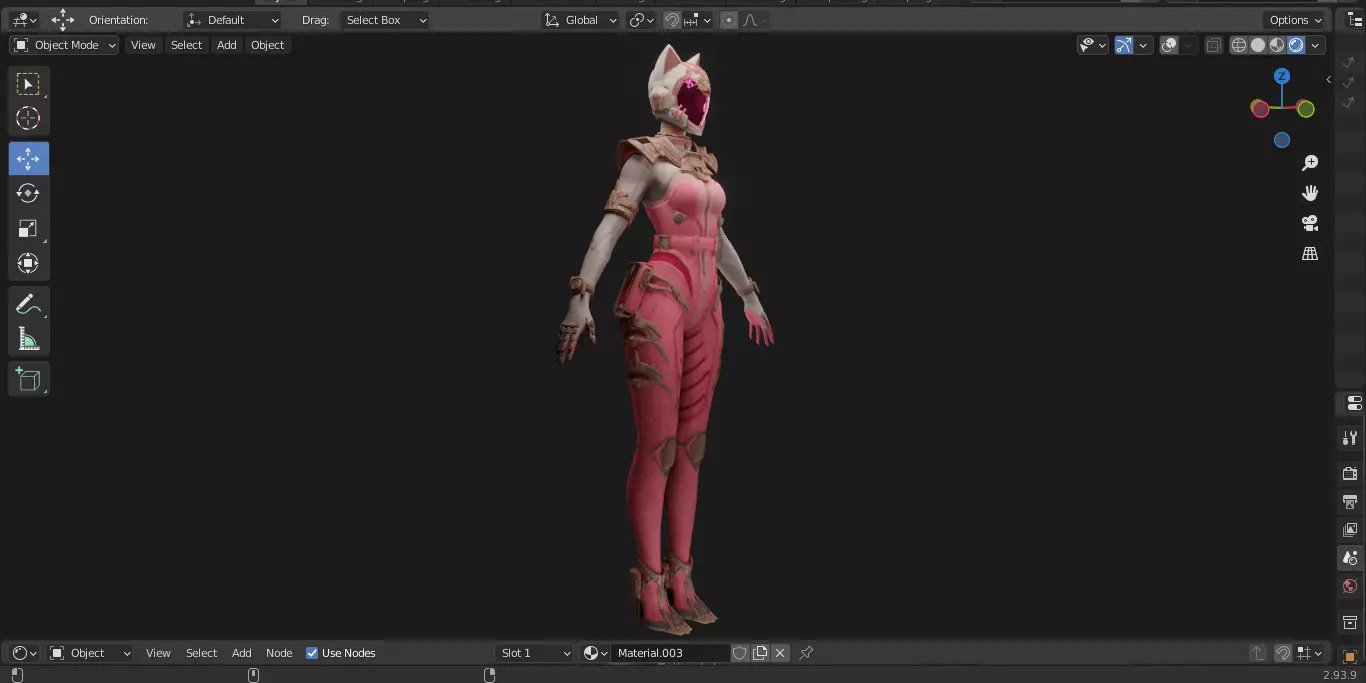
Task: Select the Measure tool
Action: pos(28,339)
